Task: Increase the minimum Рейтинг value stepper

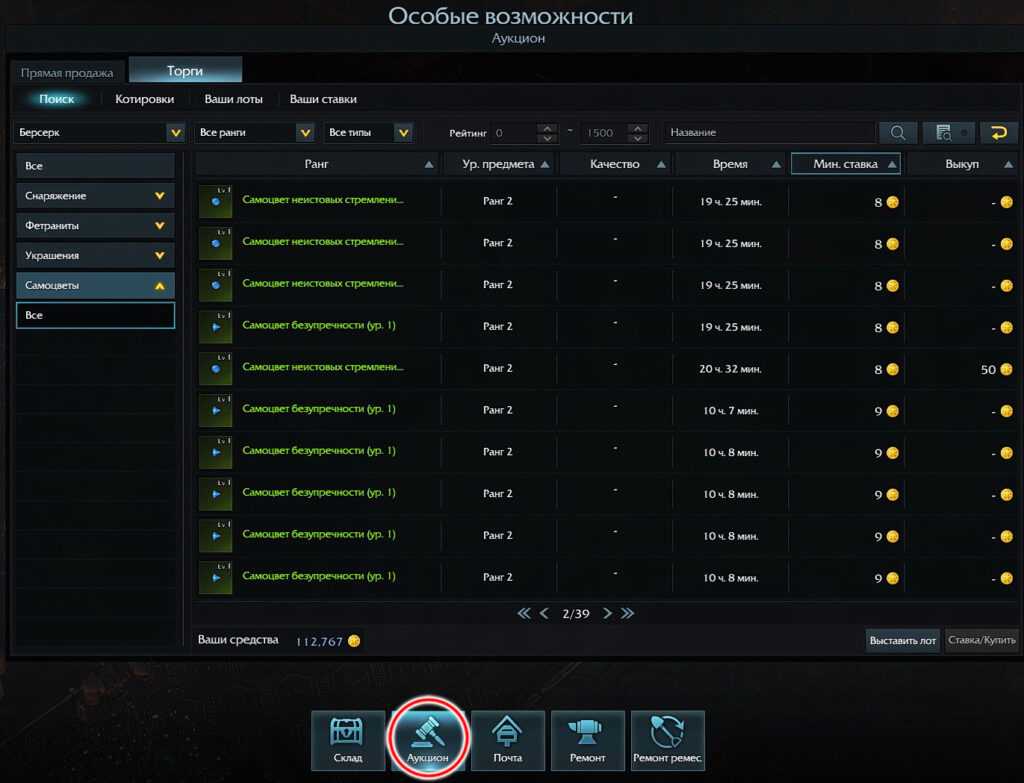Action: click(x=546, y=128)
